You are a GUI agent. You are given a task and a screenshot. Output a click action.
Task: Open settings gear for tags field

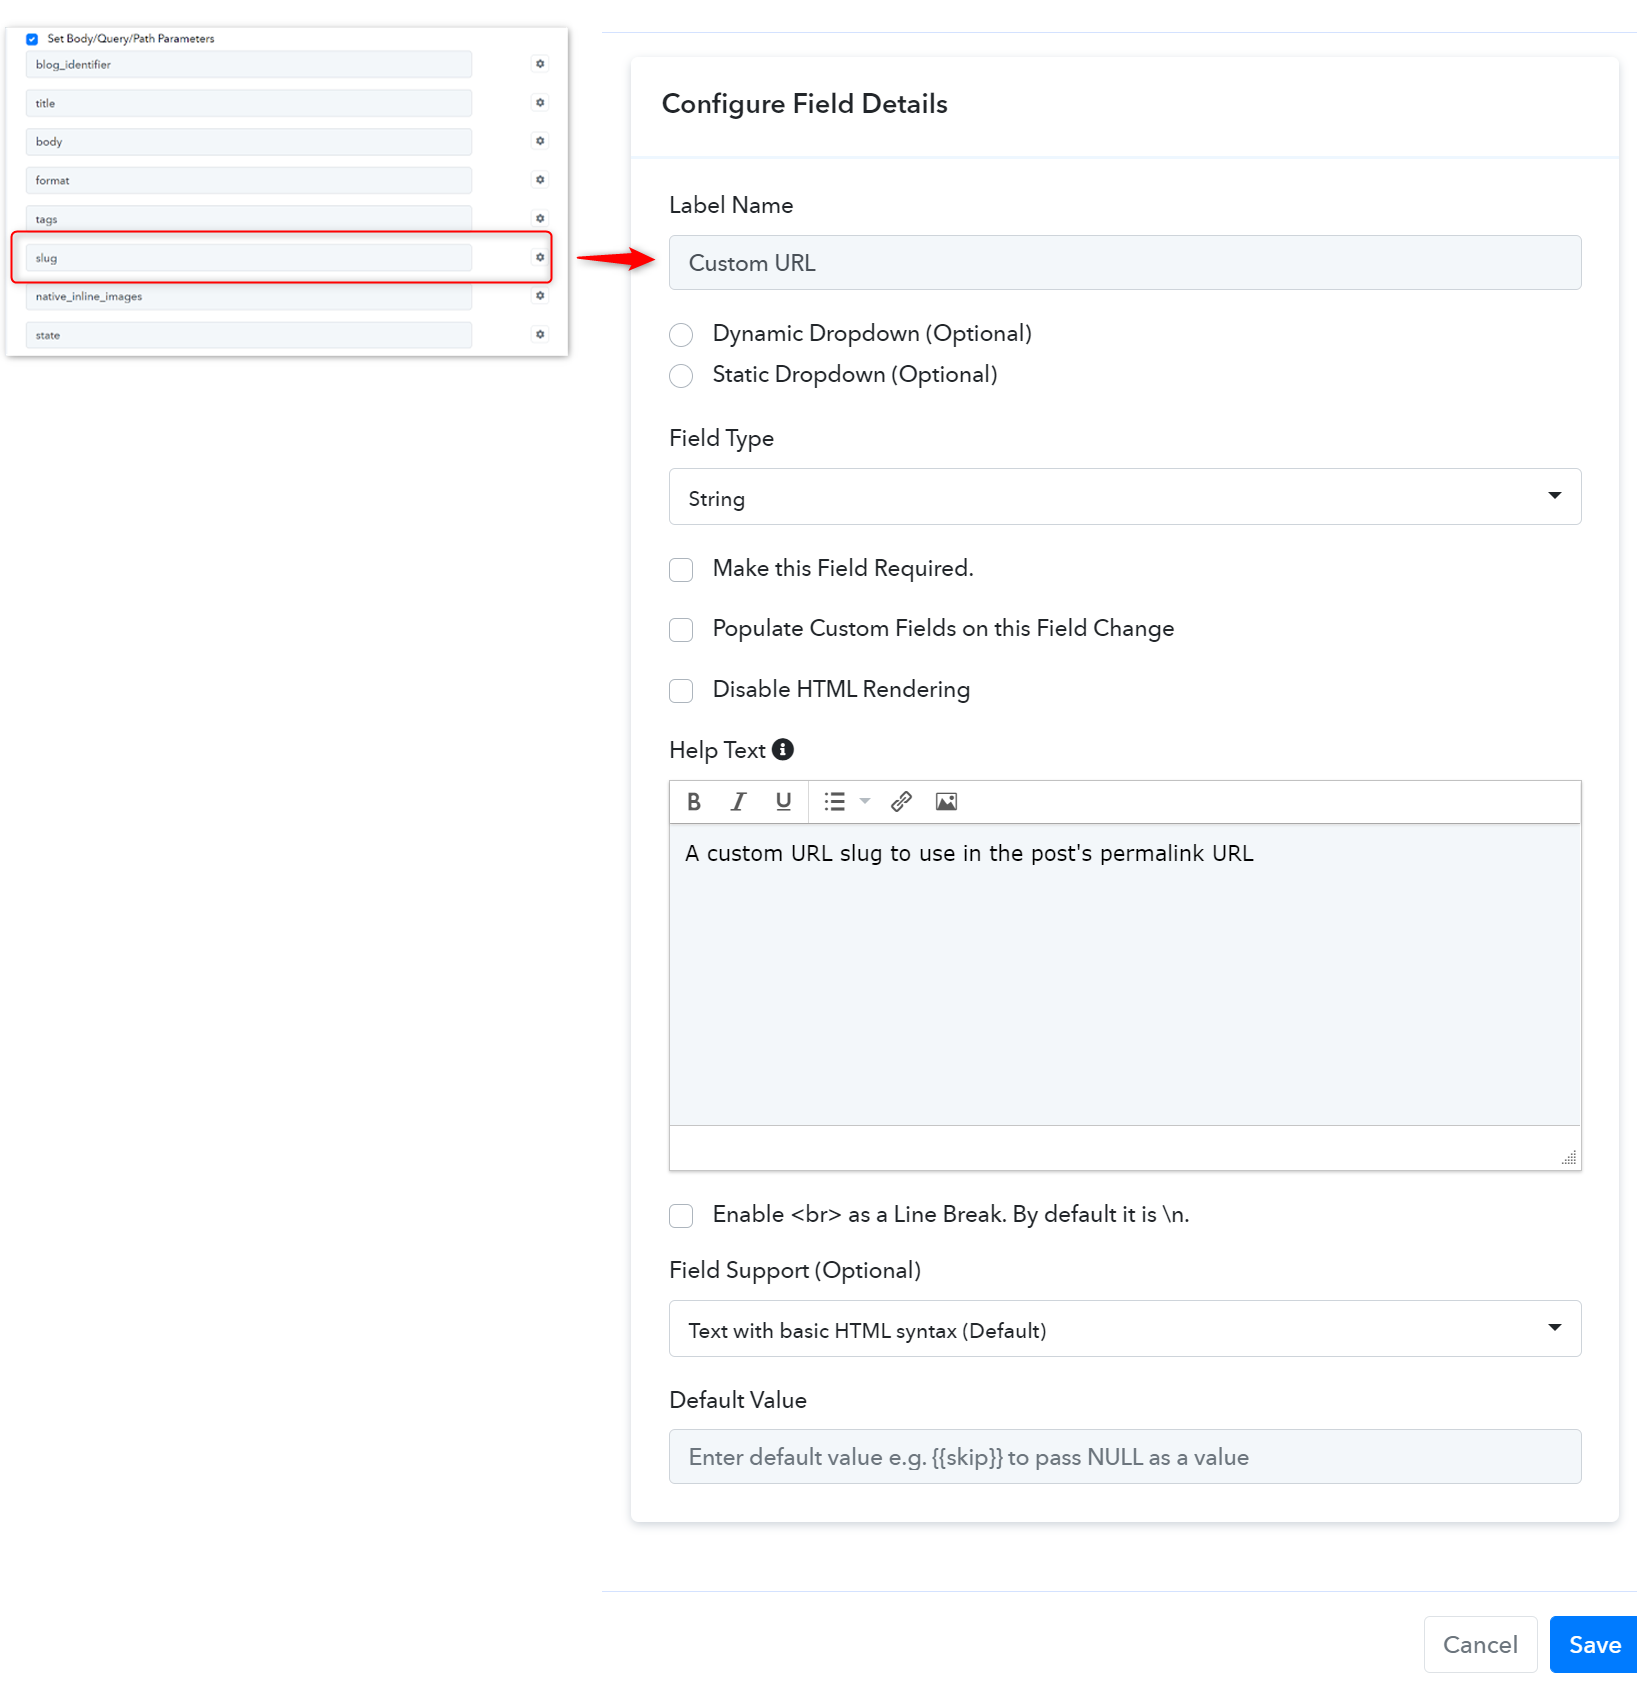[540, 218]
